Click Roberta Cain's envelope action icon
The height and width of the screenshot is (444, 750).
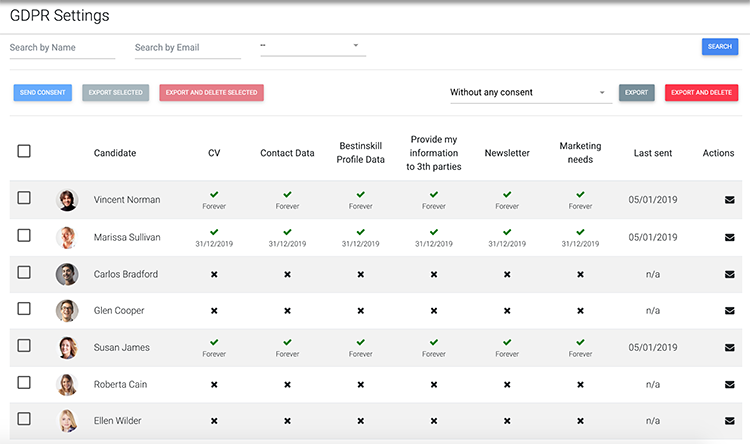(729, 384)
